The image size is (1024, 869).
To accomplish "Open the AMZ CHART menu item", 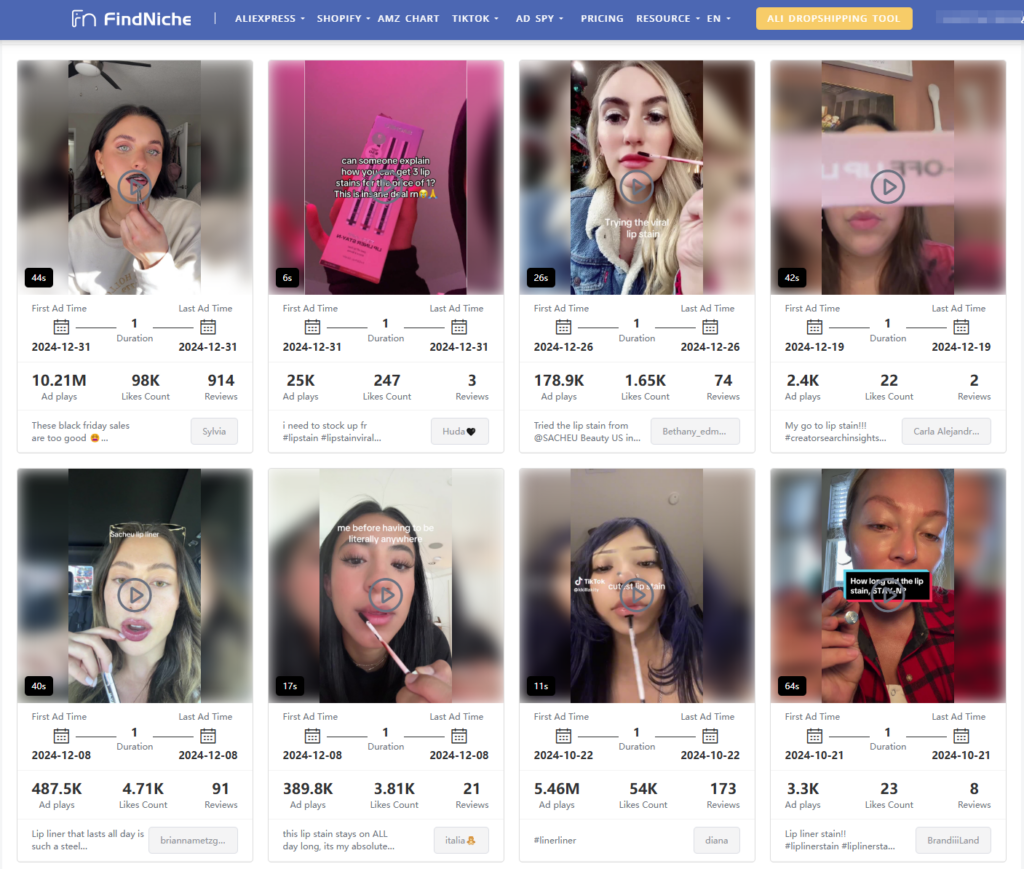I will 408,19.
